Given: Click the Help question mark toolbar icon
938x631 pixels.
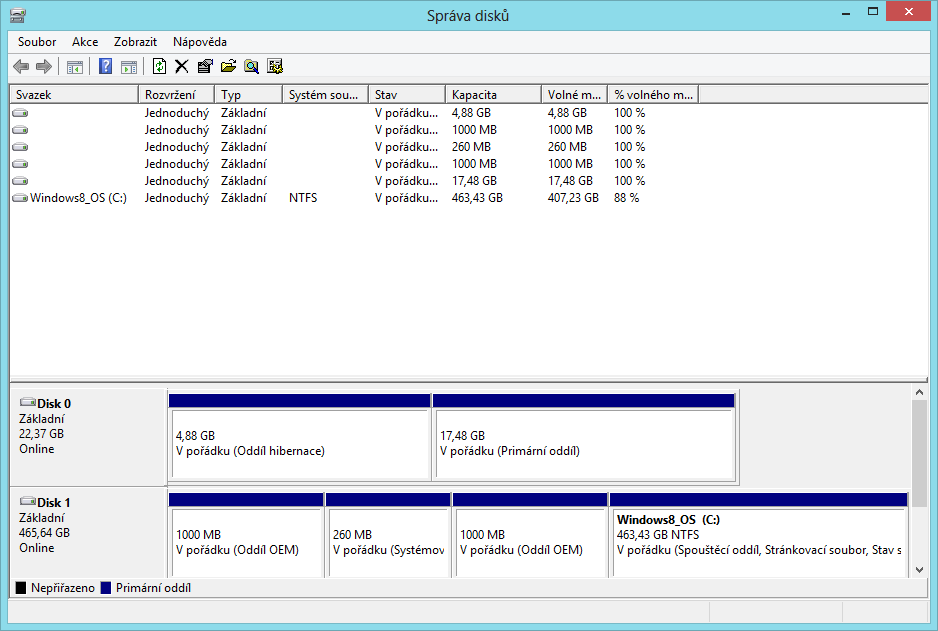Looking at the screenshot, I should [x=105, y=67].
